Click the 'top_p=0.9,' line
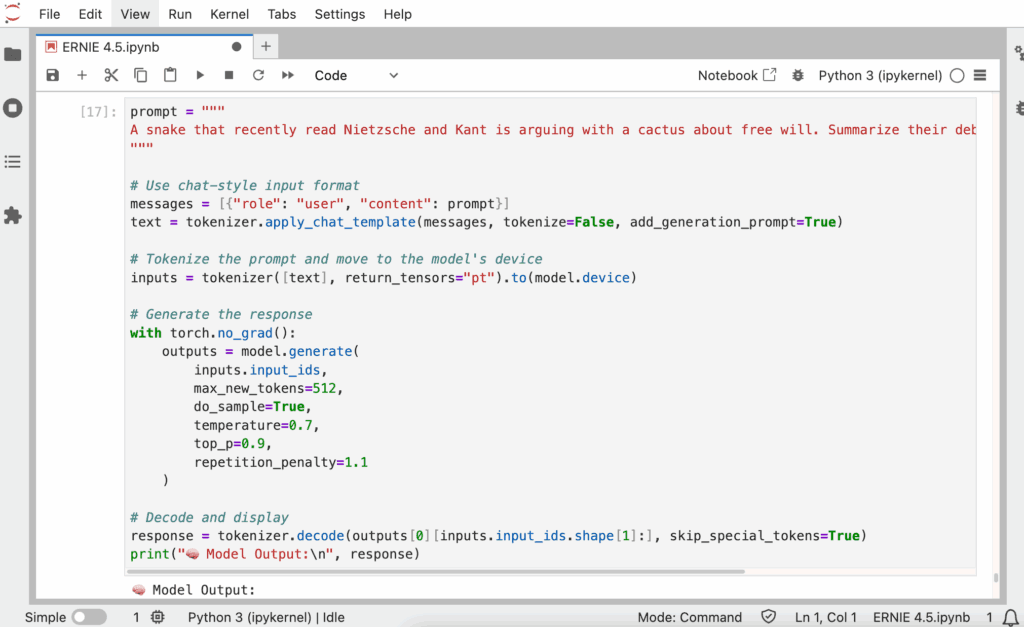Image resolution: width=1024 pixels, height=627 pixels. pos(232,443)
